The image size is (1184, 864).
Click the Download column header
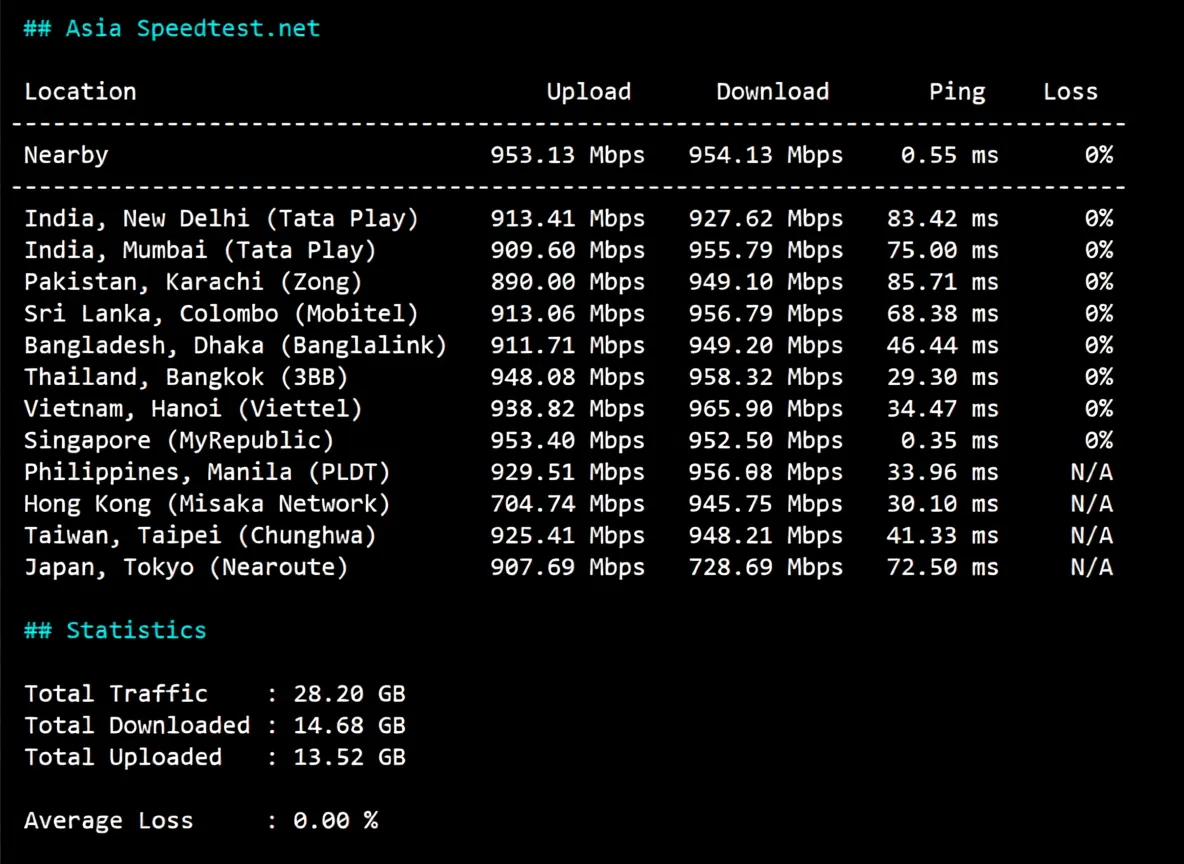(x=772, y=91)
